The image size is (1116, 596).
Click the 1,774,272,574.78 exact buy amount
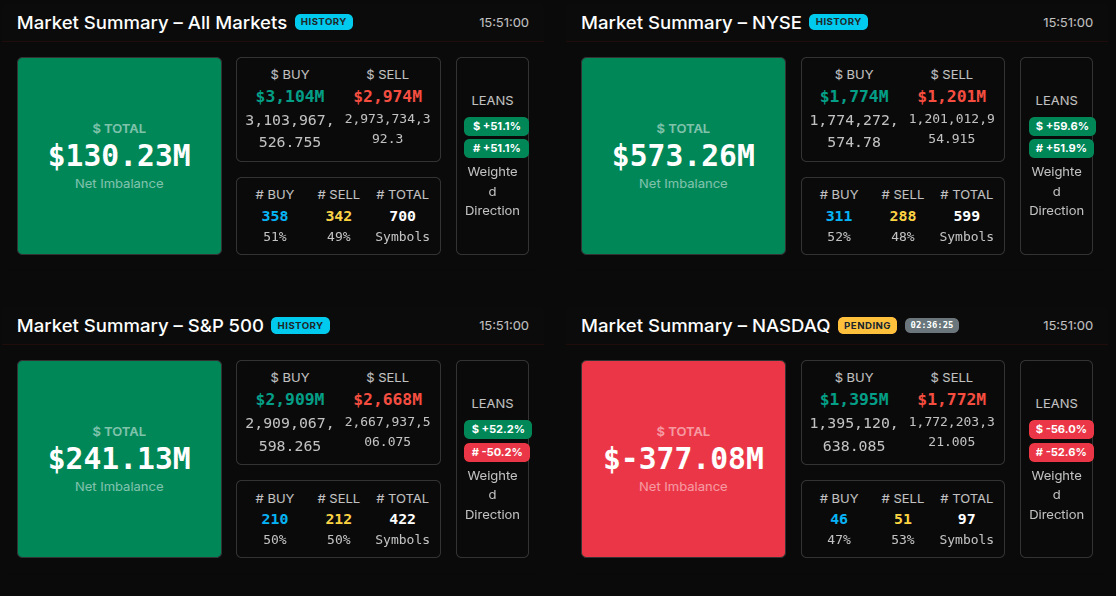pyautogui.click(x=854, y=131)
